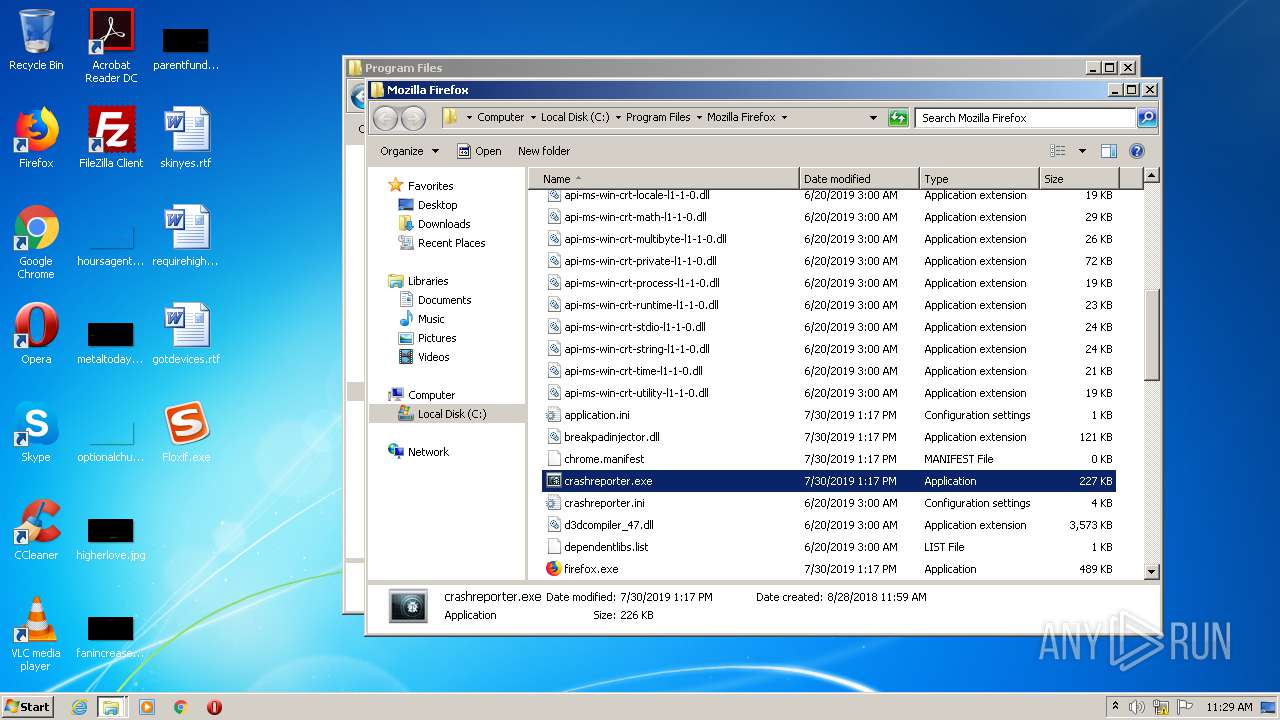The image size is (1280, 720).
Task: Change view with the views icon
Action: (1058, 151)
